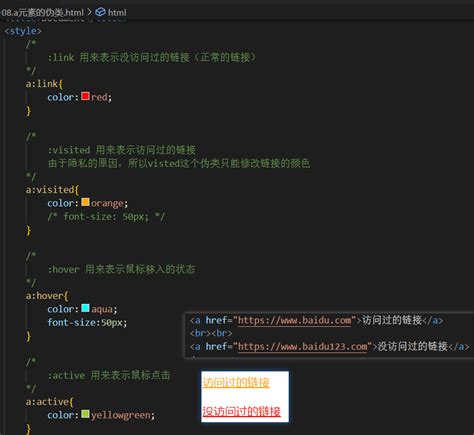
Task: Click the a:hover{ selector line
Action: pos(47,296)
